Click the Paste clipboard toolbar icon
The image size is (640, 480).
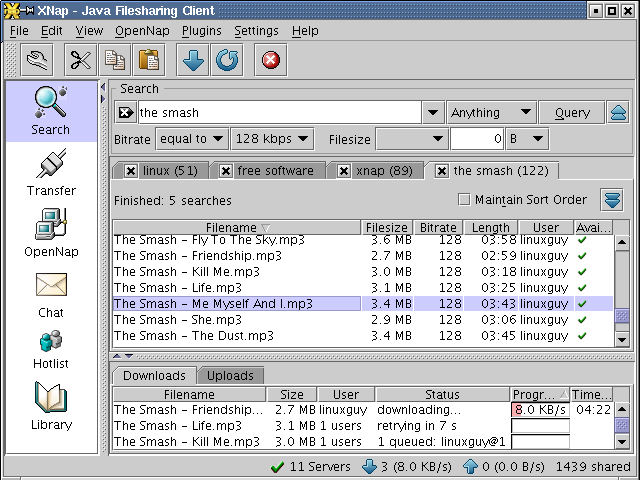point(149,60)
